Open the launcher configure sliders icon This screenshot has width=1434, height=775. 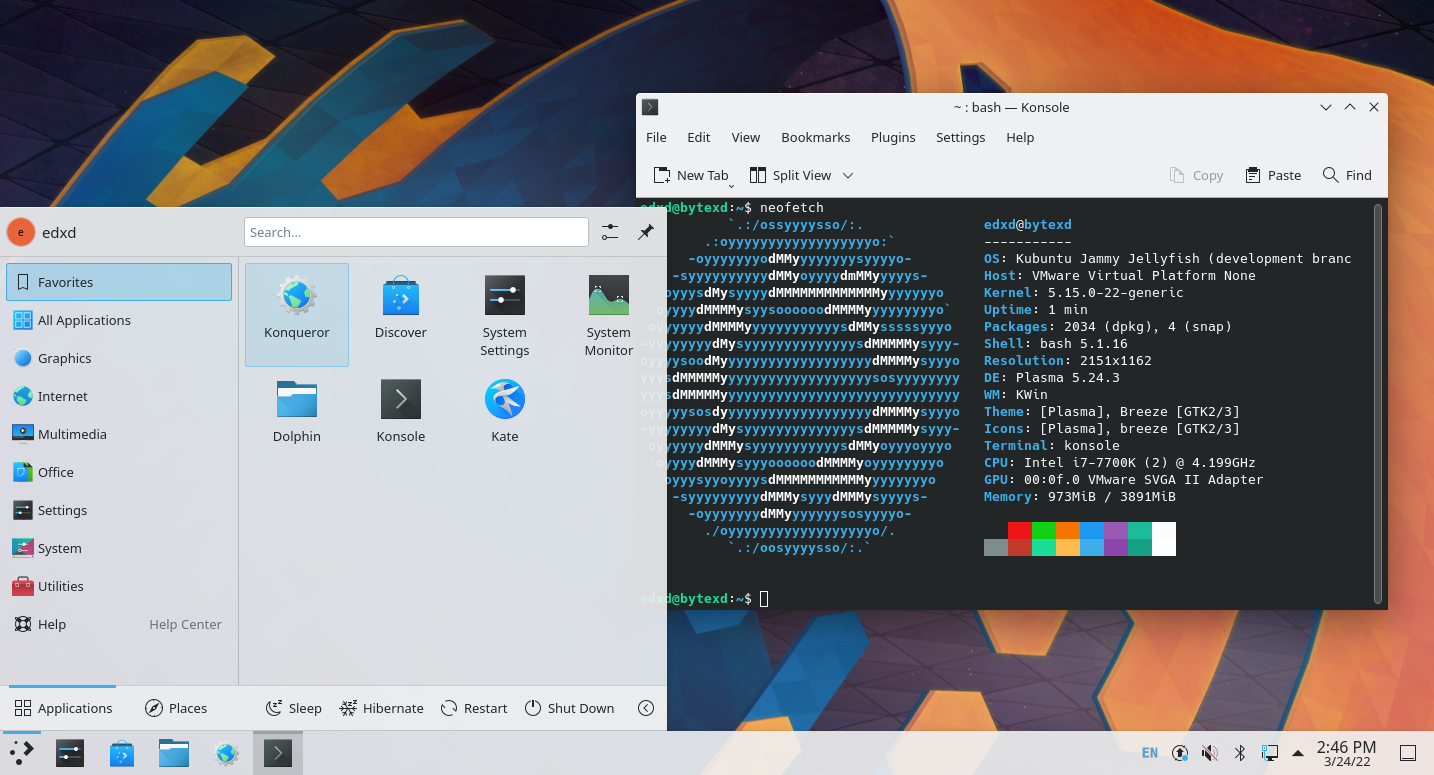point(610,232)
